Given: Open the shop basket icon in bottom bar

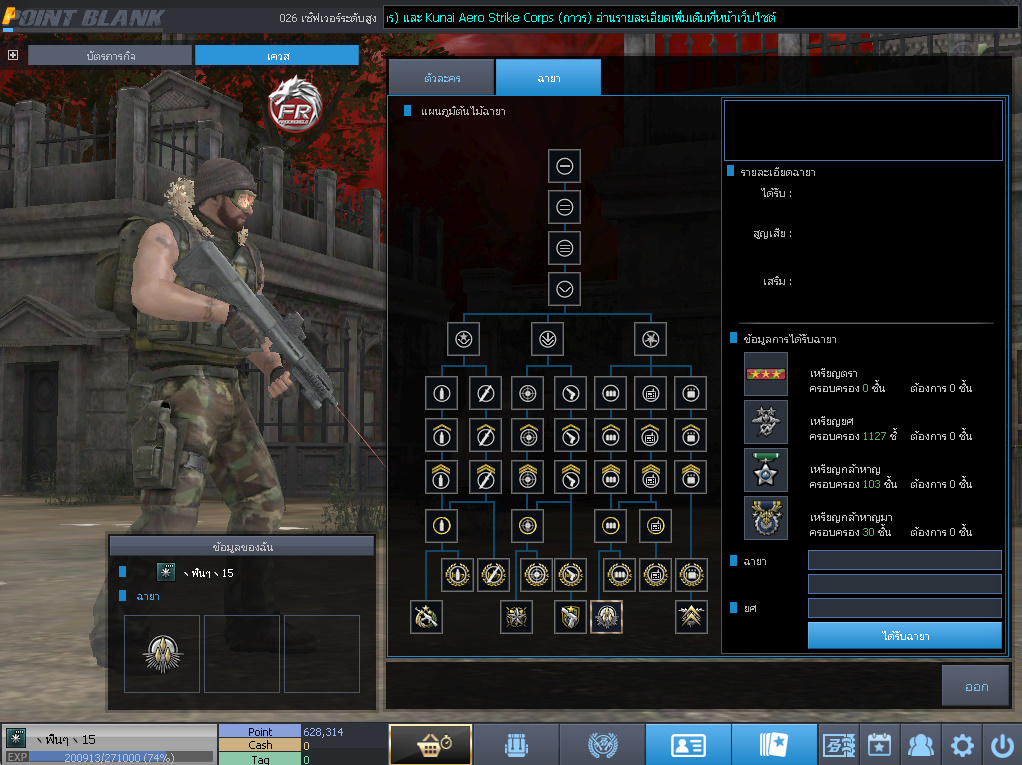Looking at the screenshot, I should [430, 745].
